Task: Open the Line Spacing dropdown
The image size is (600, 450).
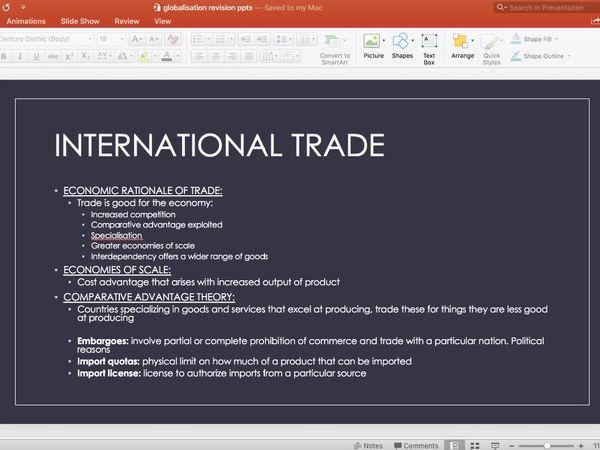Action: [x=284, y=39]
